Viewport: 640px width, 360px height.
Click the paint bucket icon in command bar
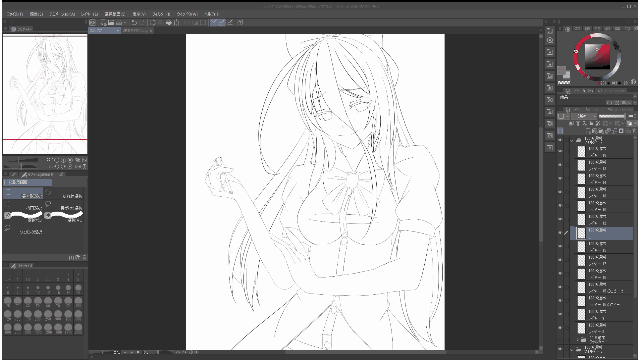[168, 22]
